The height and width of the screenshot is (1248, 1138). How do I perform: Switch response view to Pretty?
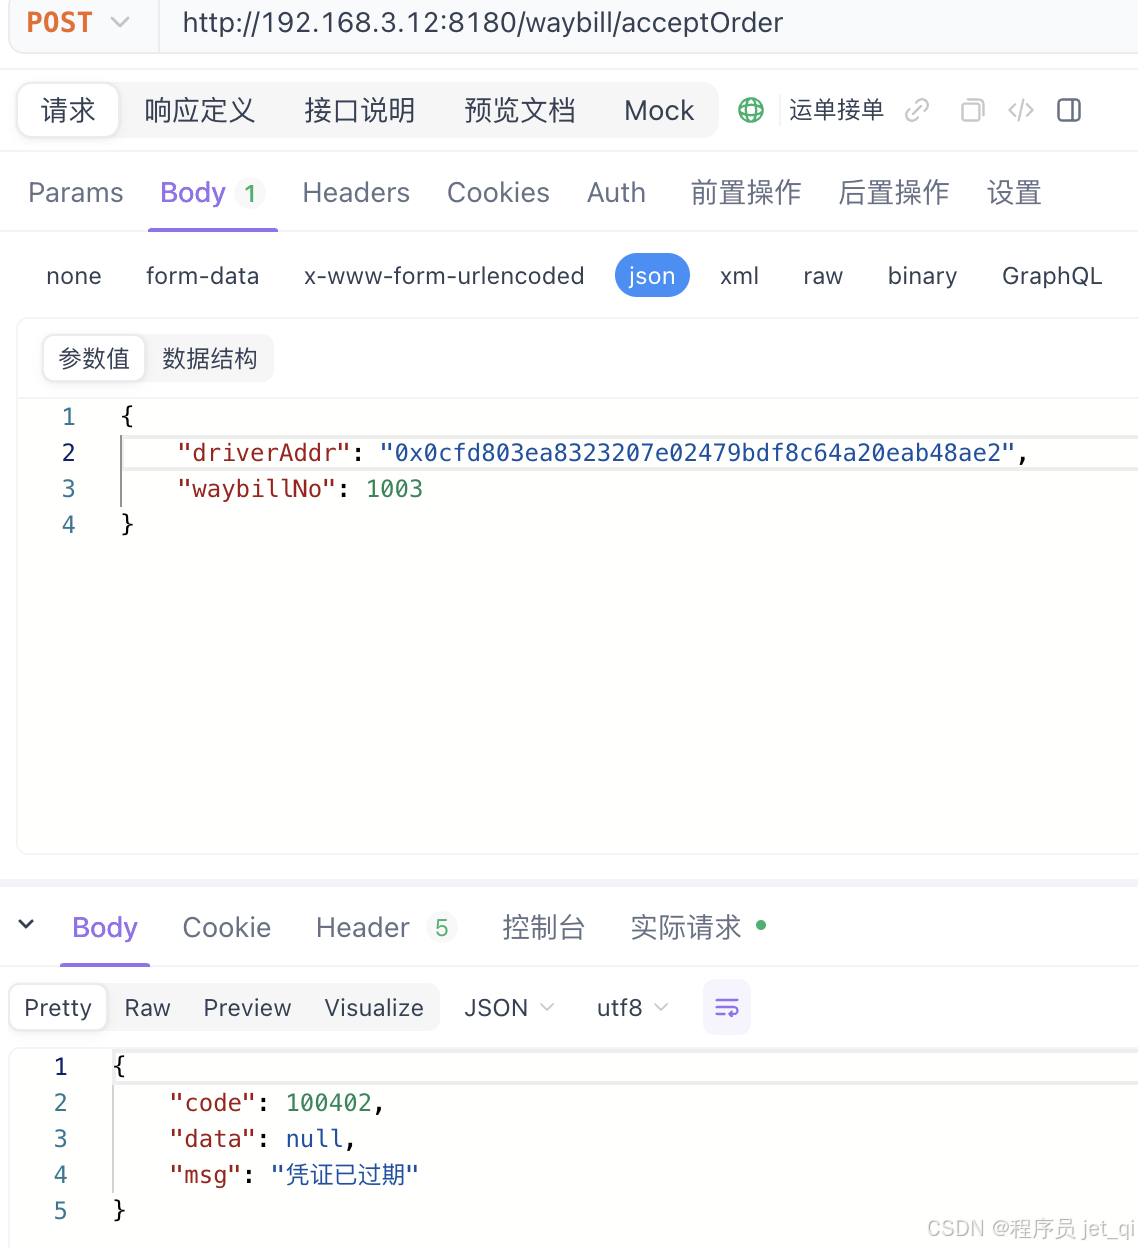click(x=58, y=1007)
